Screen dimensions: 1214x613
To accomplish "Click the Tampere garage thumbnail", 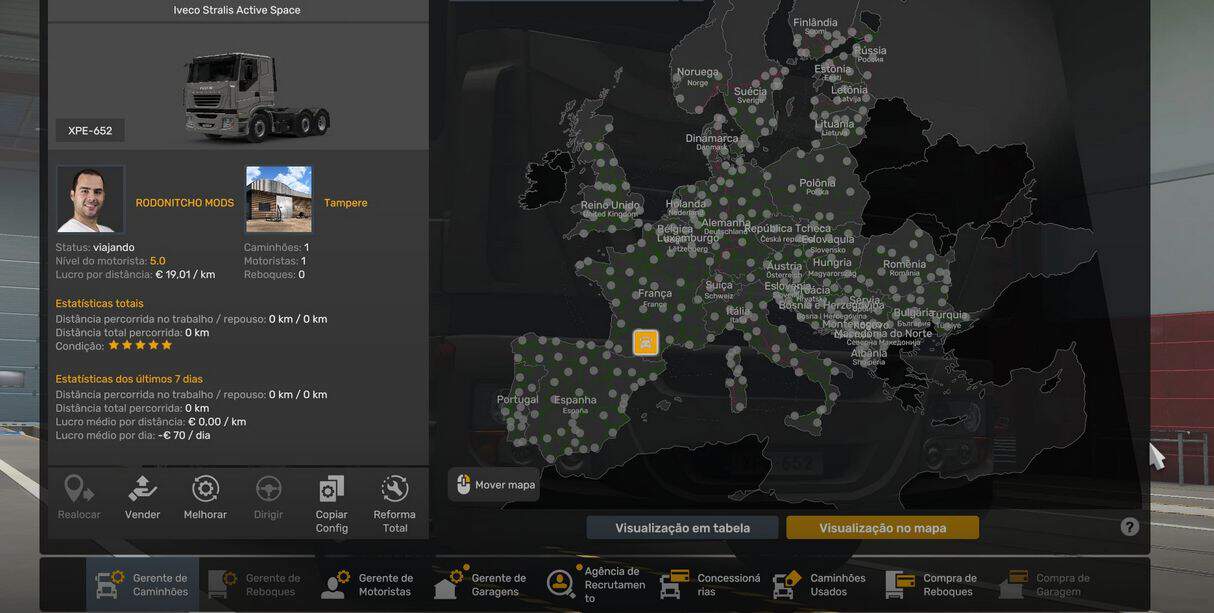I will [x=278, y=199].
